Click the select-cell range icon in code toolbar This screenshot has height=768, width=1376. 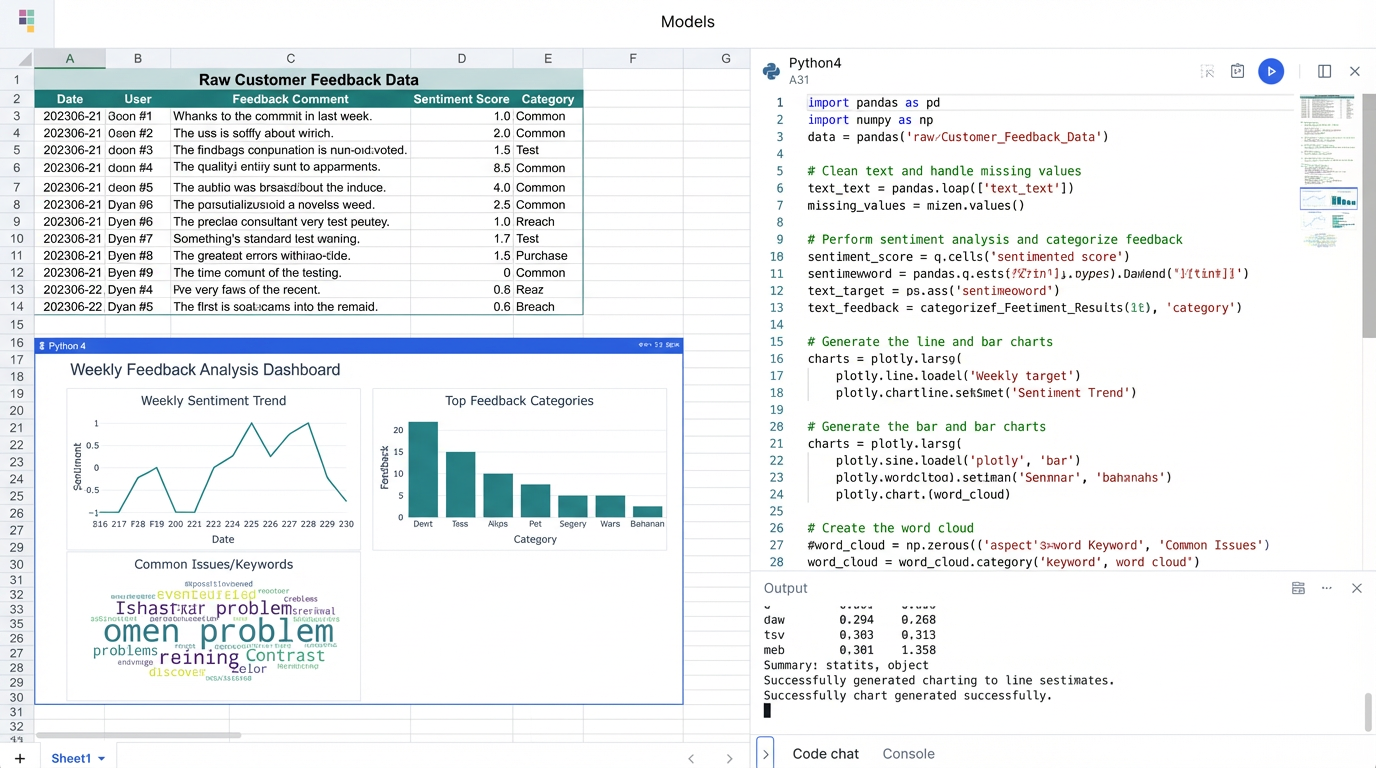1207,71
